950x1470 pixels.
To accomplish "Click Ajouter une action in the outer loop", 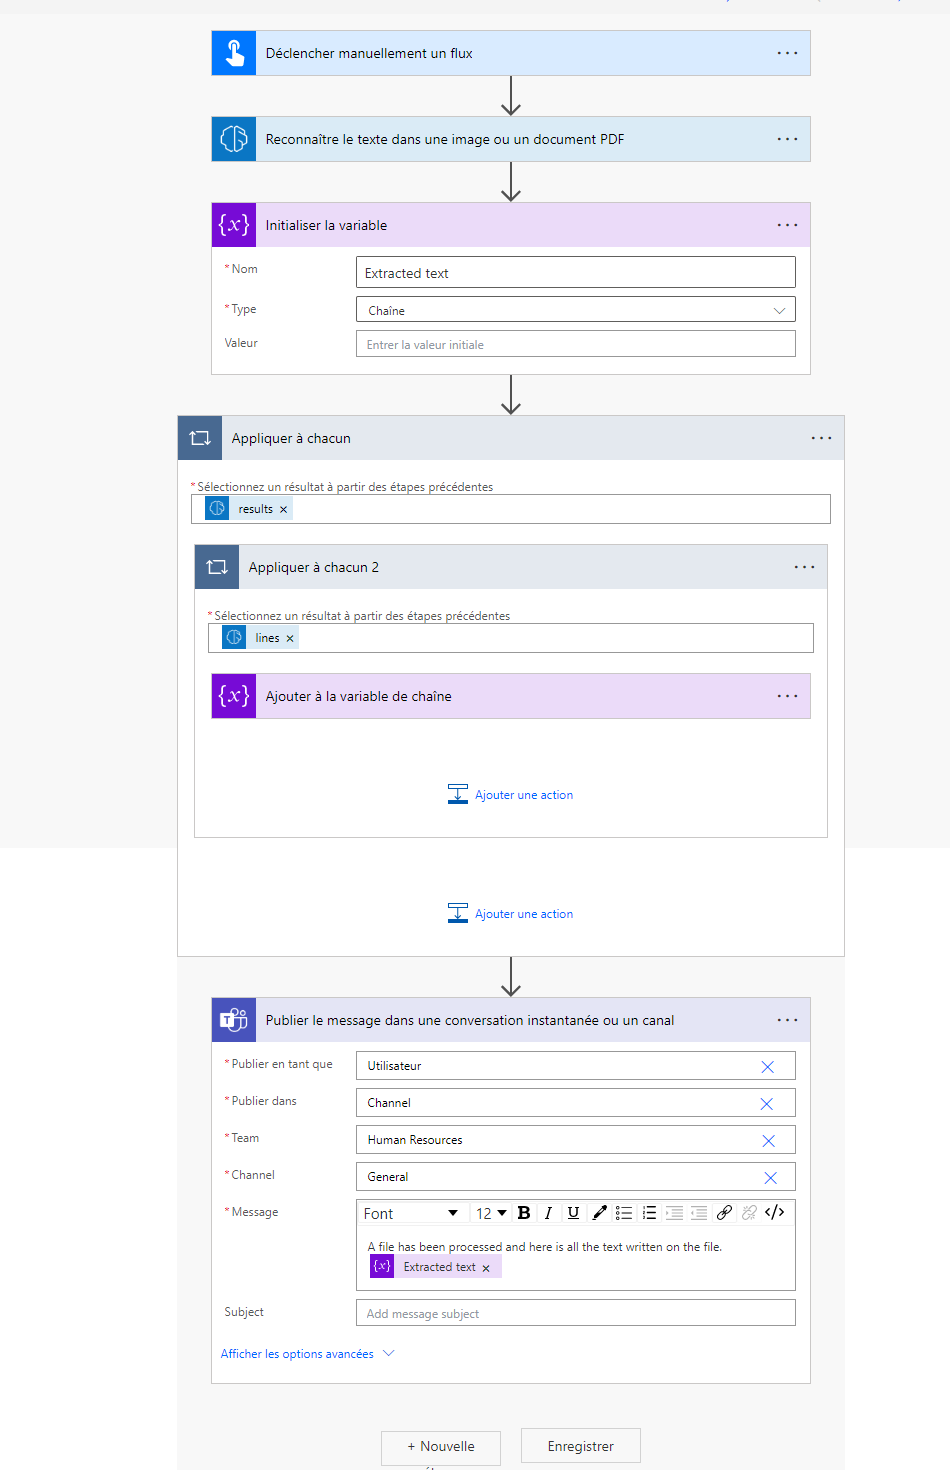I will [x=511, y=914].
